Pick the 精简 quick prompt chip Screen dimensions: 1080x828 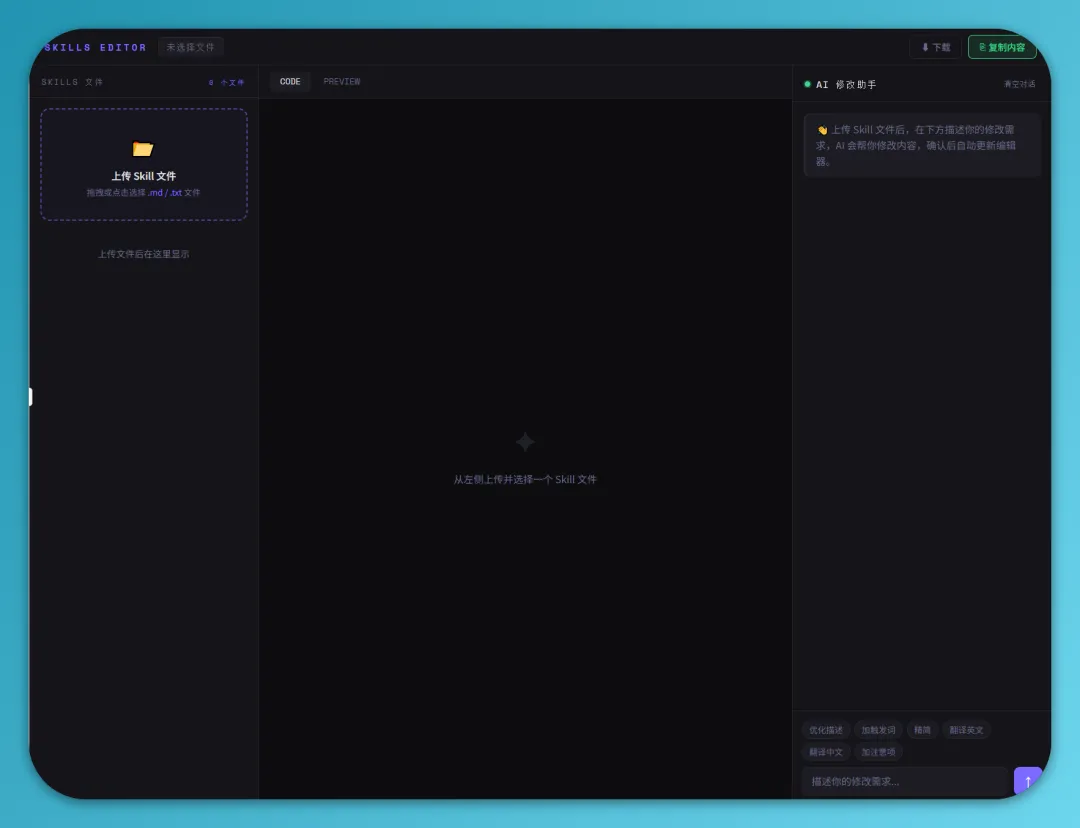click(x=921, y=730)
